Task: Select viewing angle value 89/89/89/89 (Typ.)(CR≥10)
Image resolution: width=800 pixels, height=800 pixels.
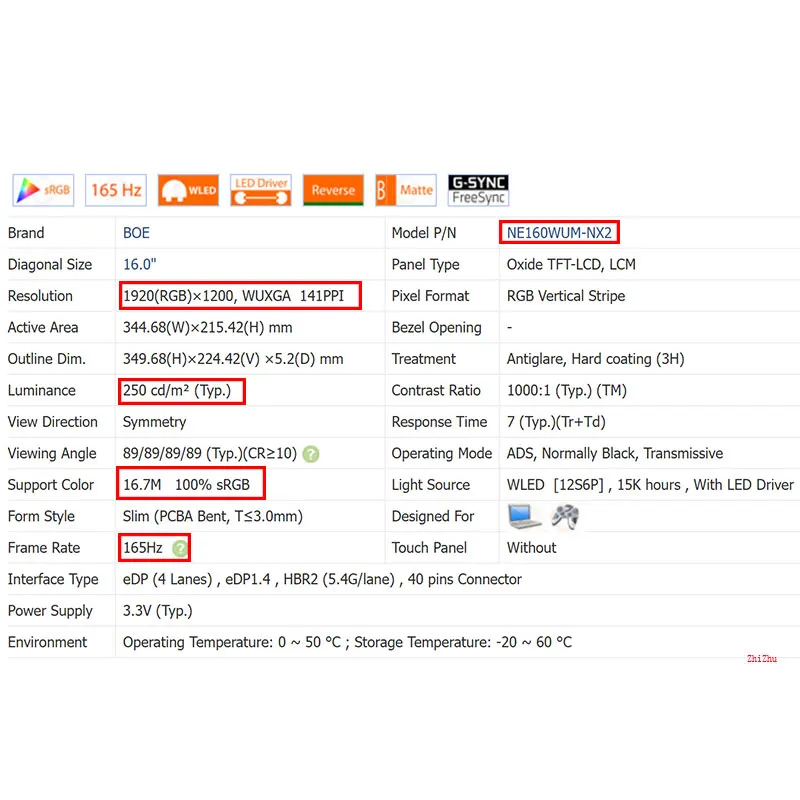Action: (210, 454)
